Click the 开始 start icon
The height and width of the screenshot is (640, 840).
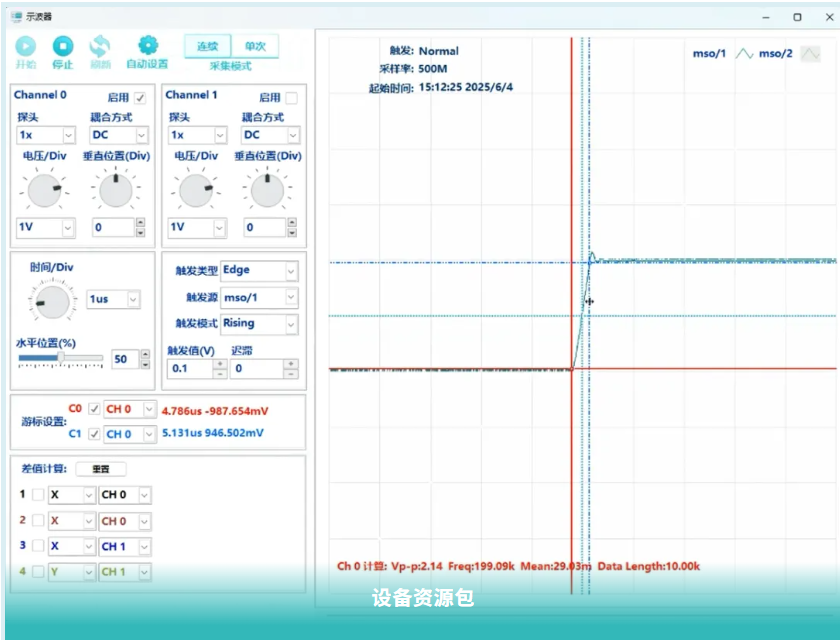click(x=25, y=46)
